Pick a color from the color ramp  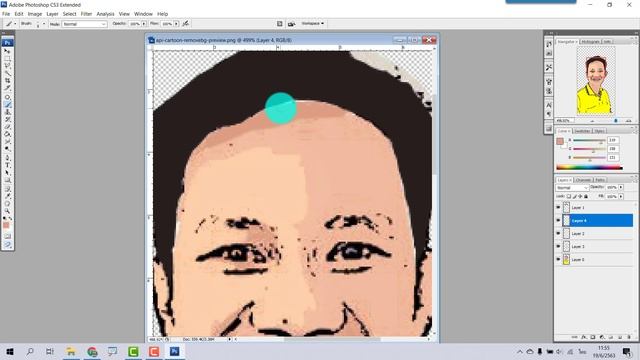(x=589, y=167)
